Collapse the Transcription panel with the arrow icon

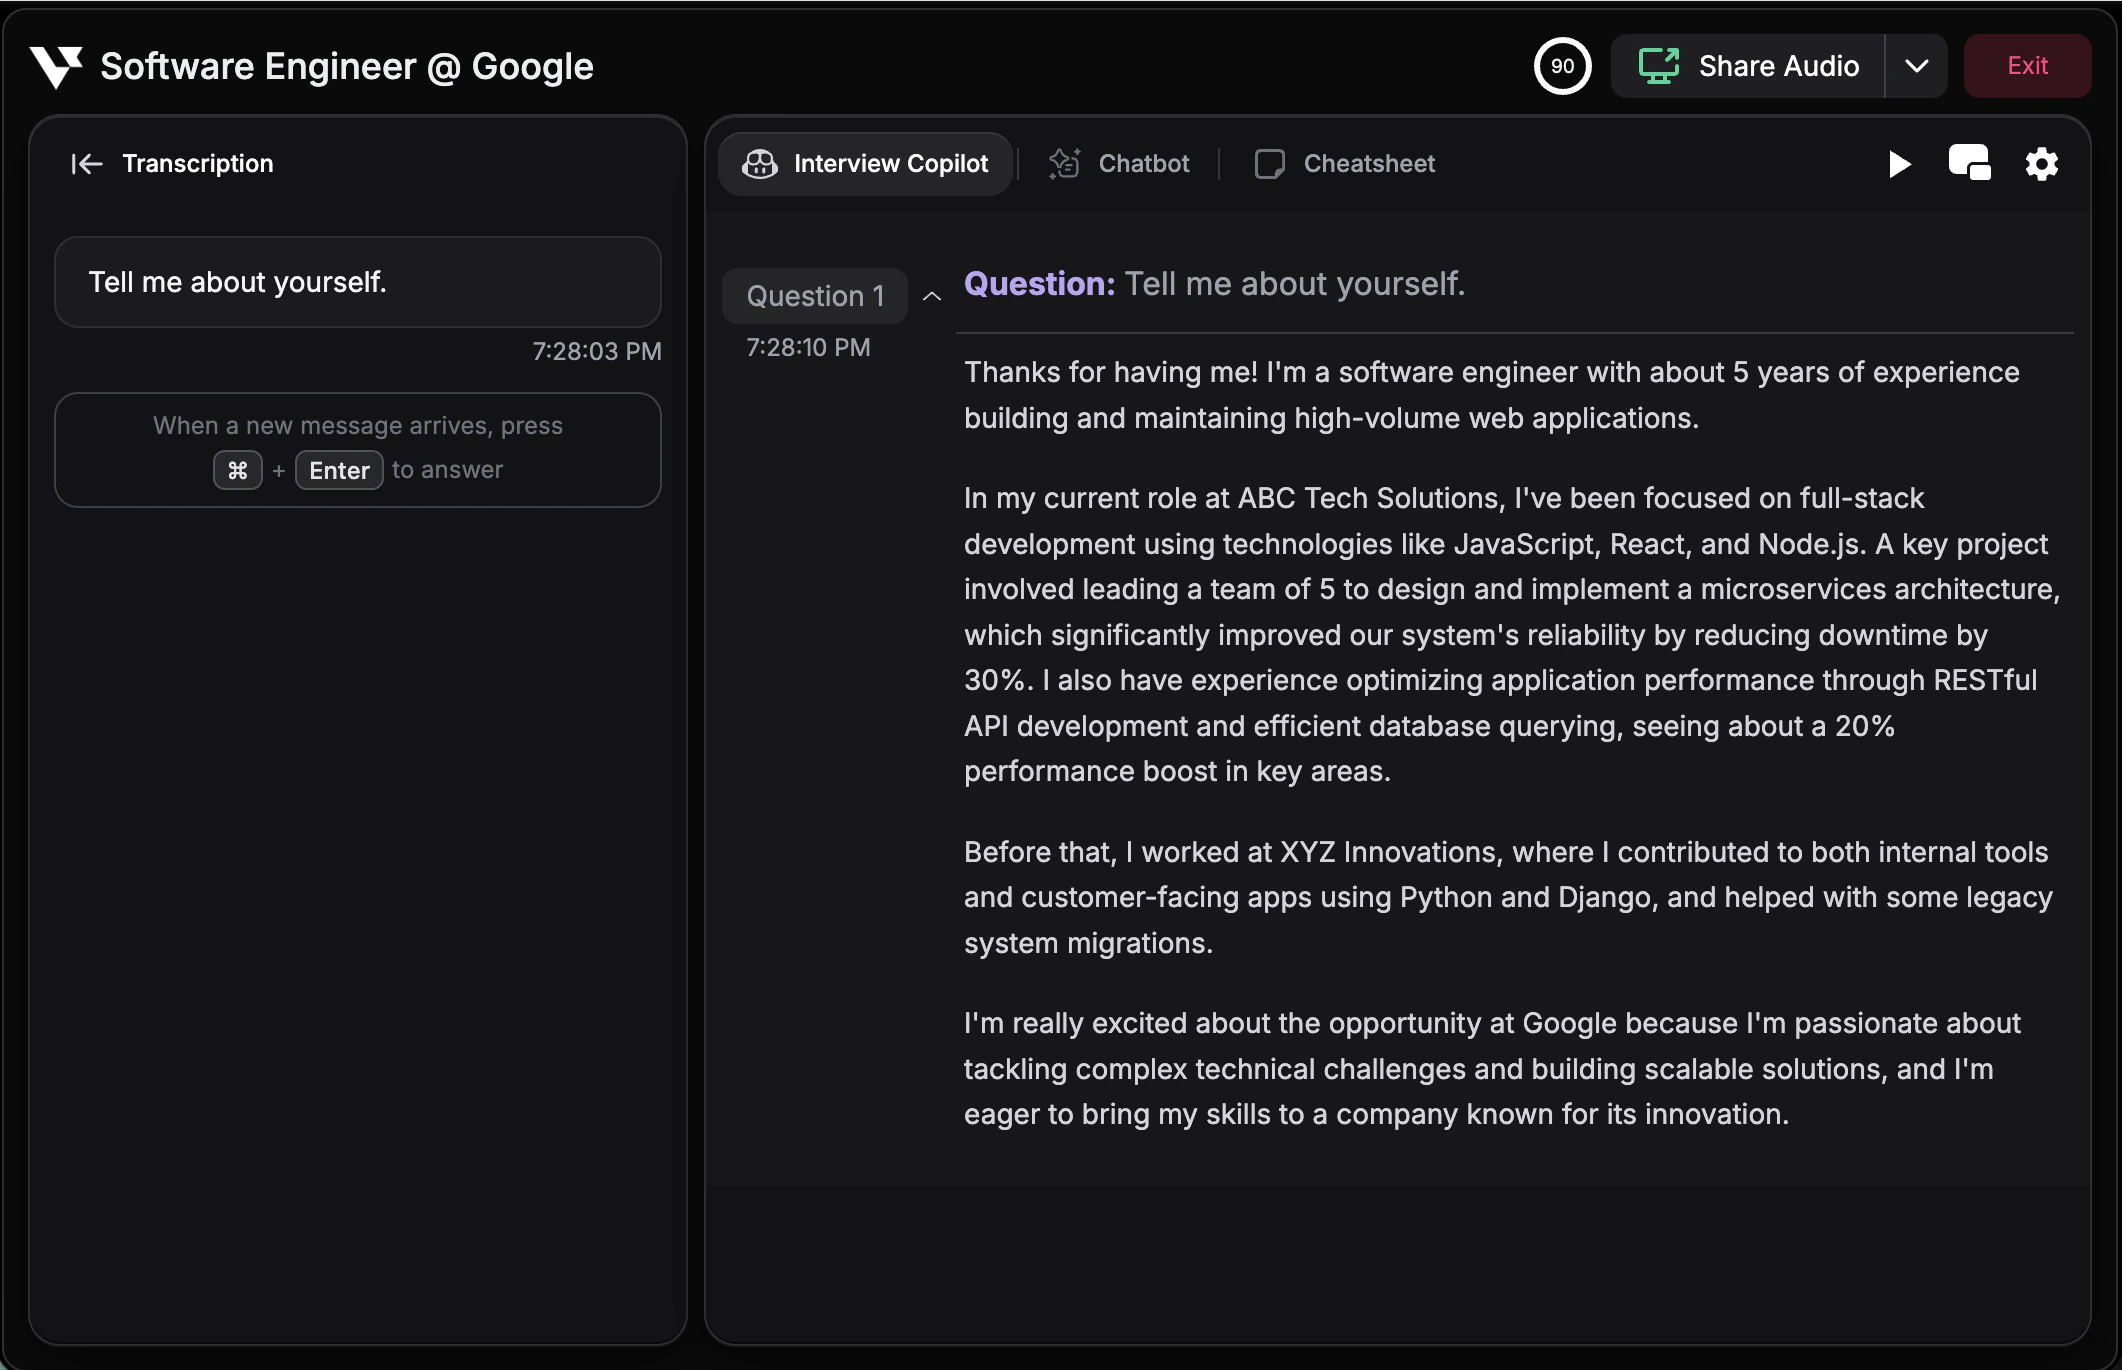tap(87, 164)
